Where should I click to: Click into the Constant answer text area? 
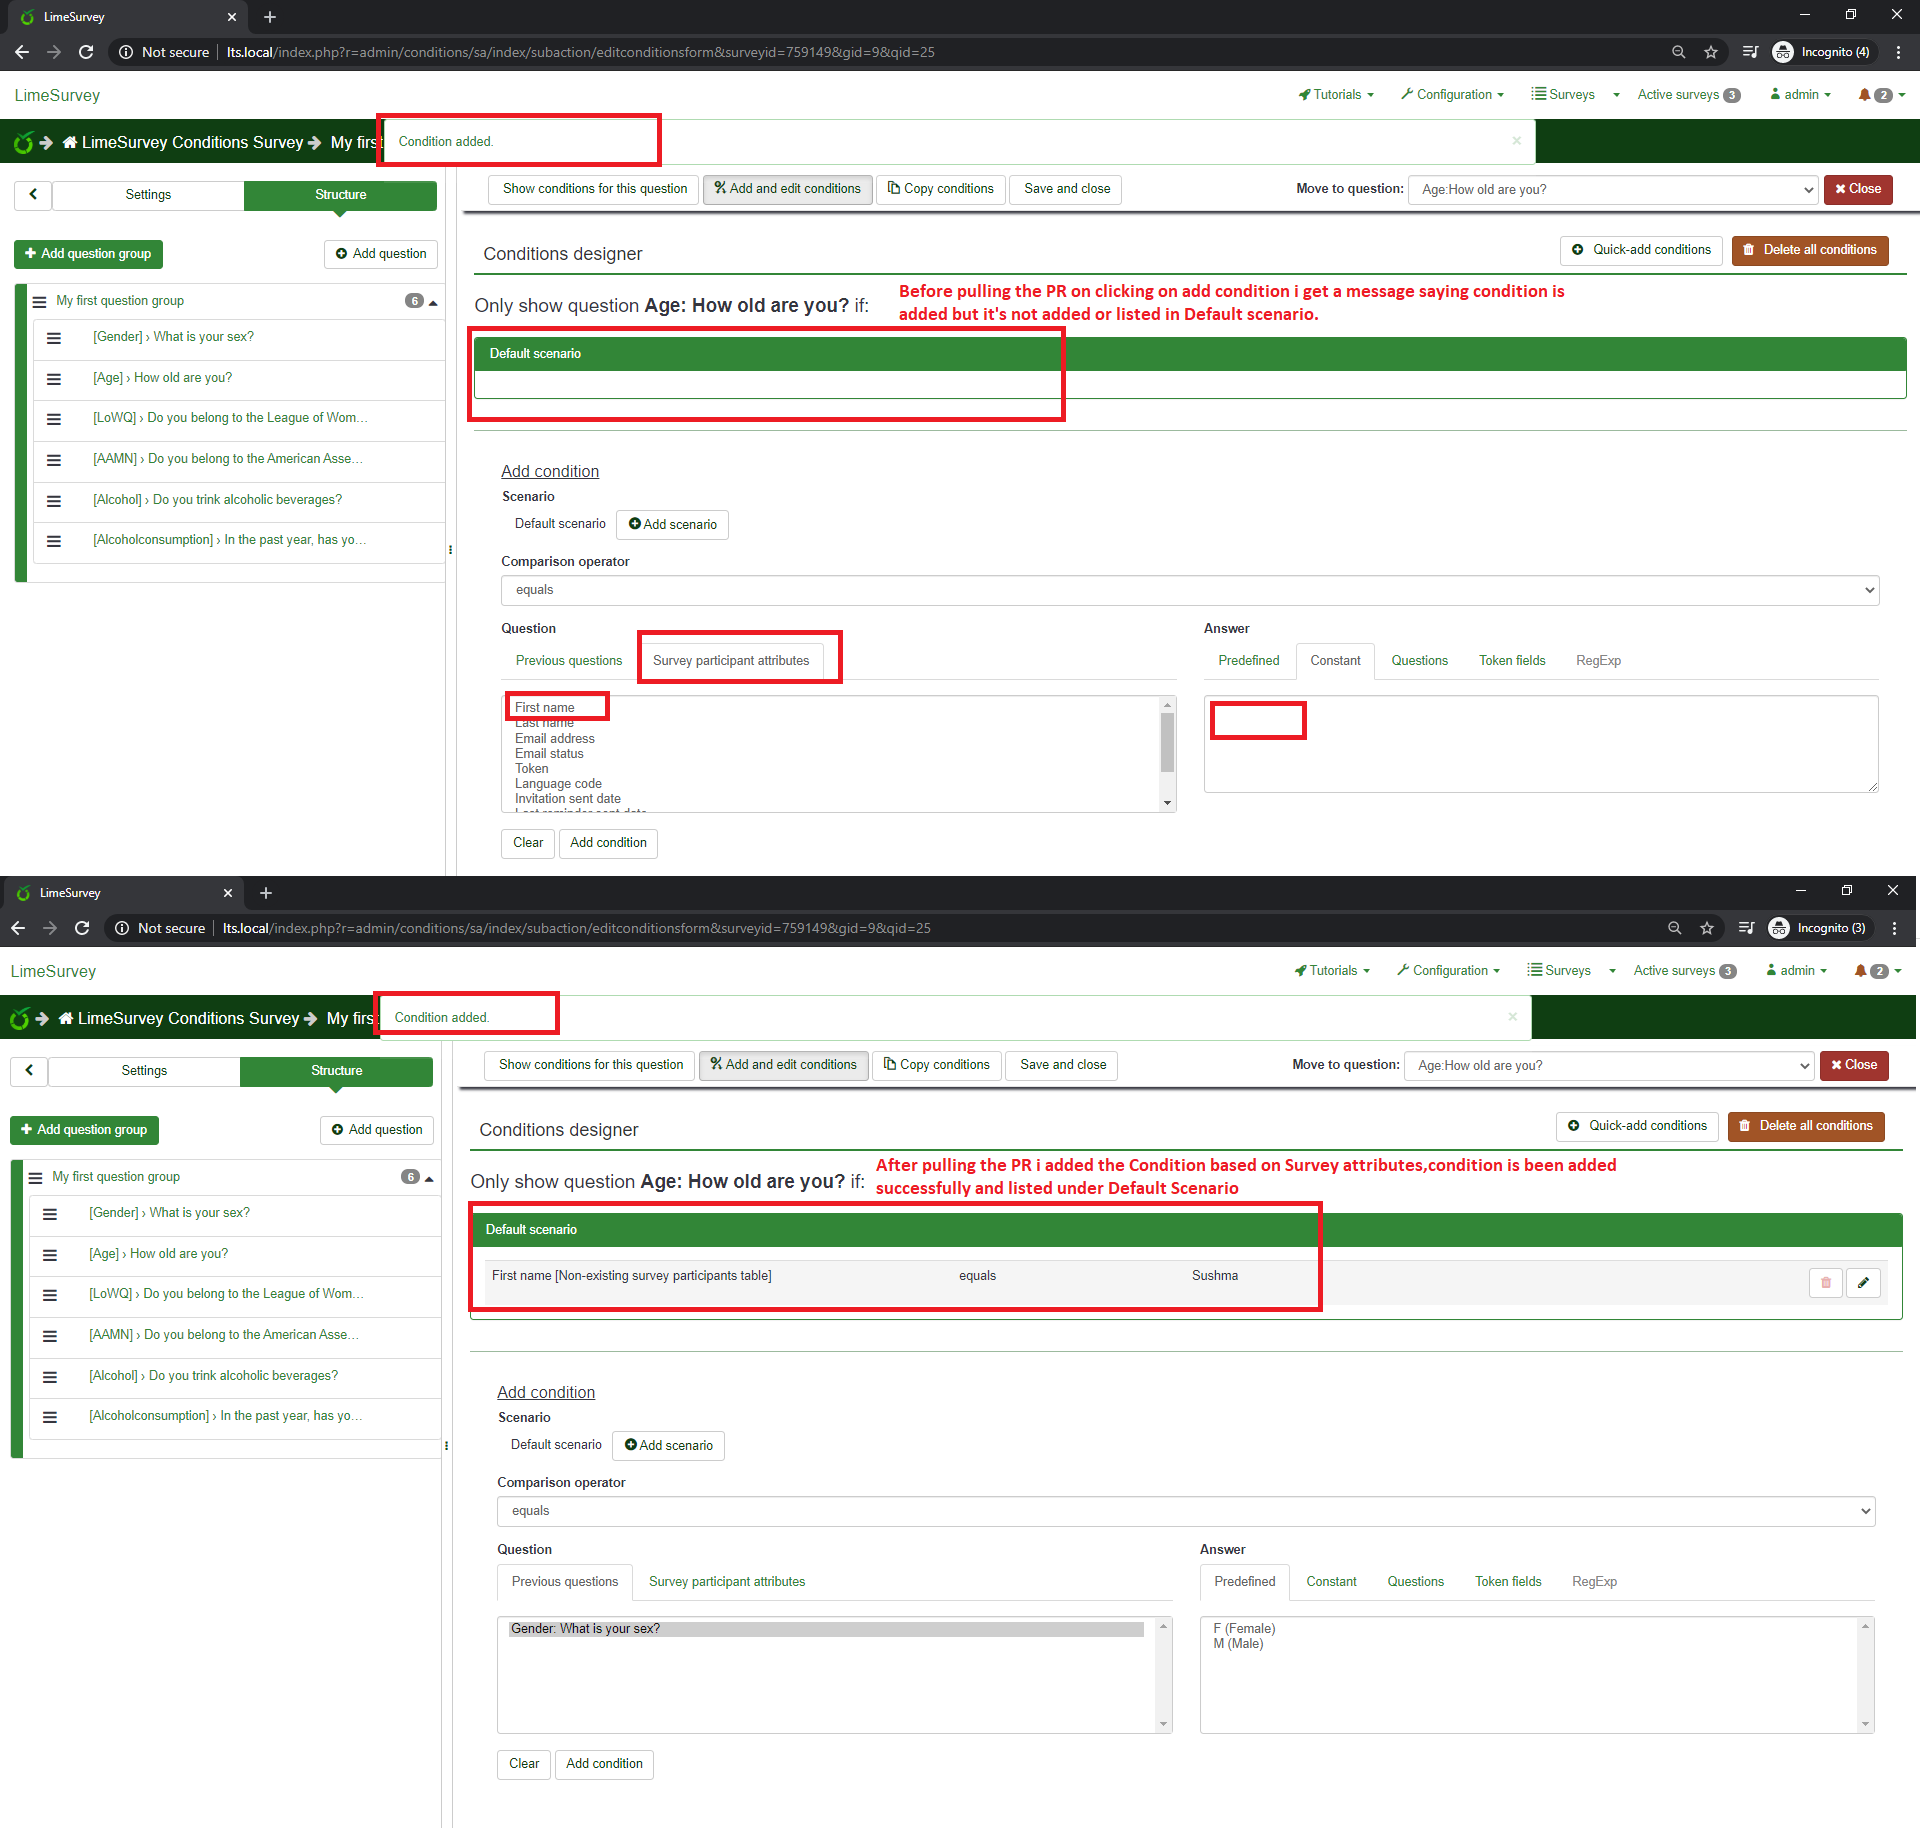click(x=1540, y=744)
